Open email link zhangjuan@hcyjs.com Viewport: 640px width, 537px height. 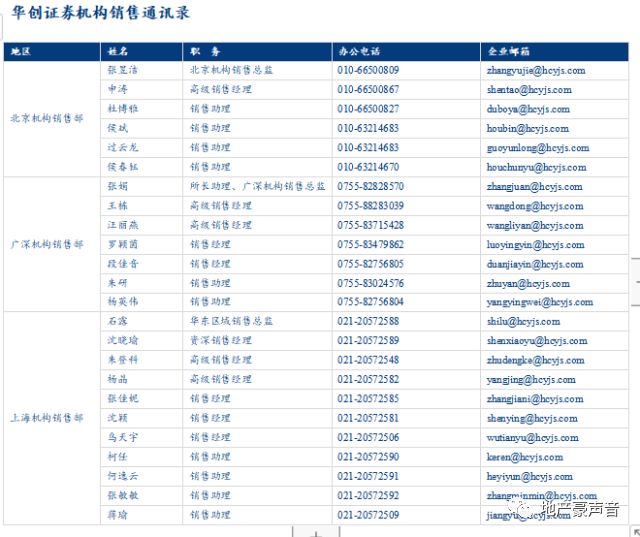[534, 187]
